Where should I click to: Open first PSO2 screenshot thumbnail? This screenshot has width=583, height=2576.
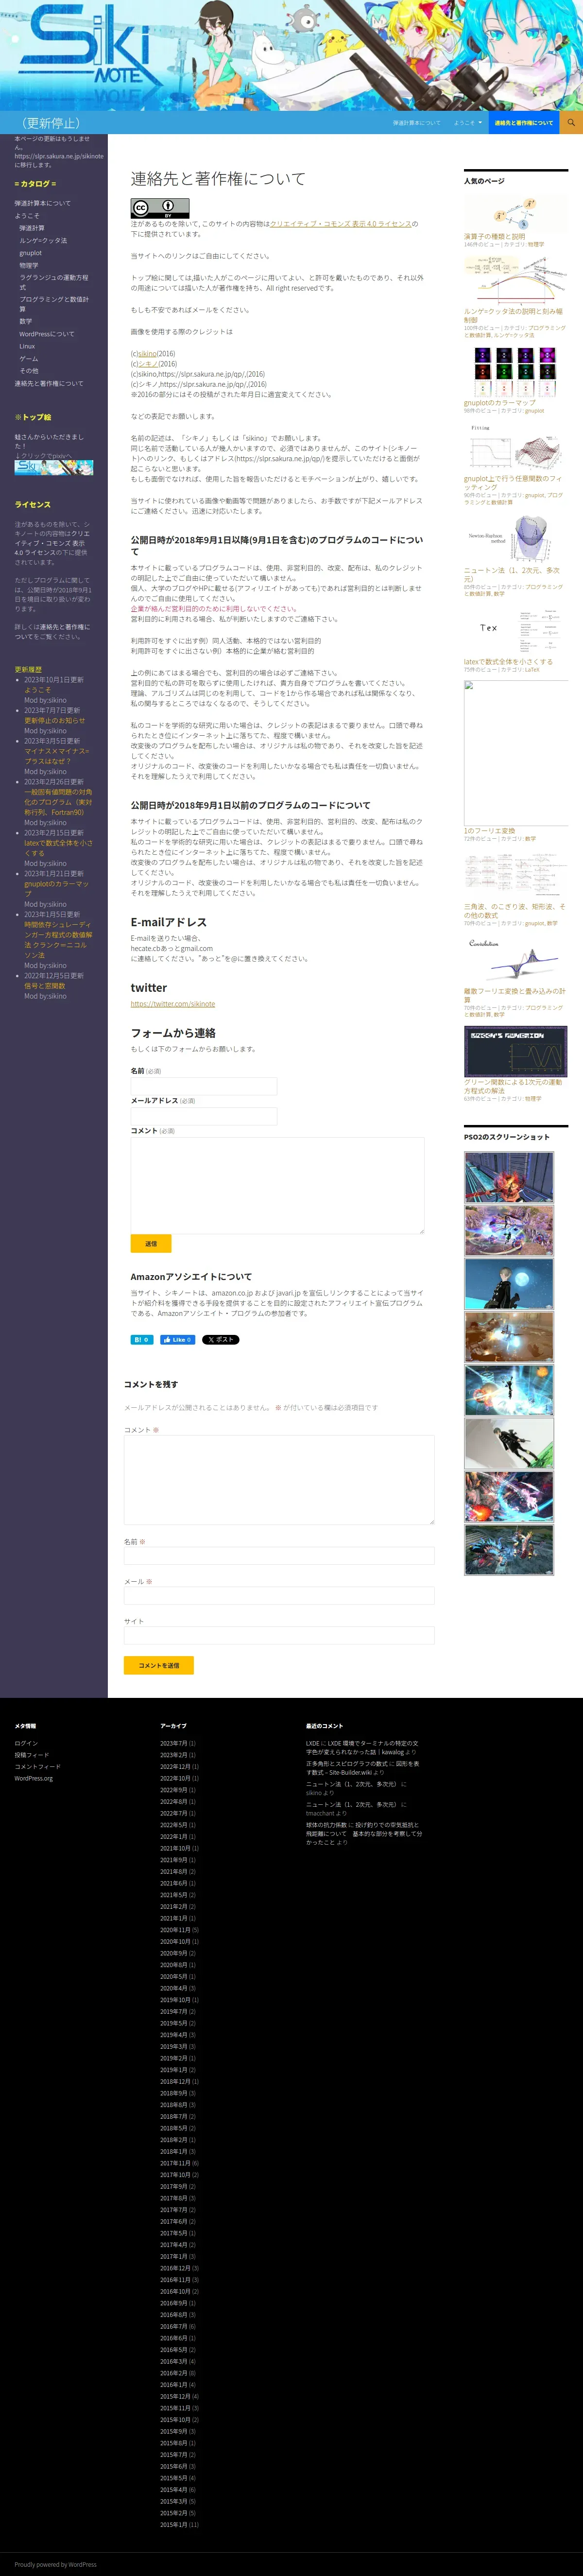pyautogui.click(x=508, y=1177)
